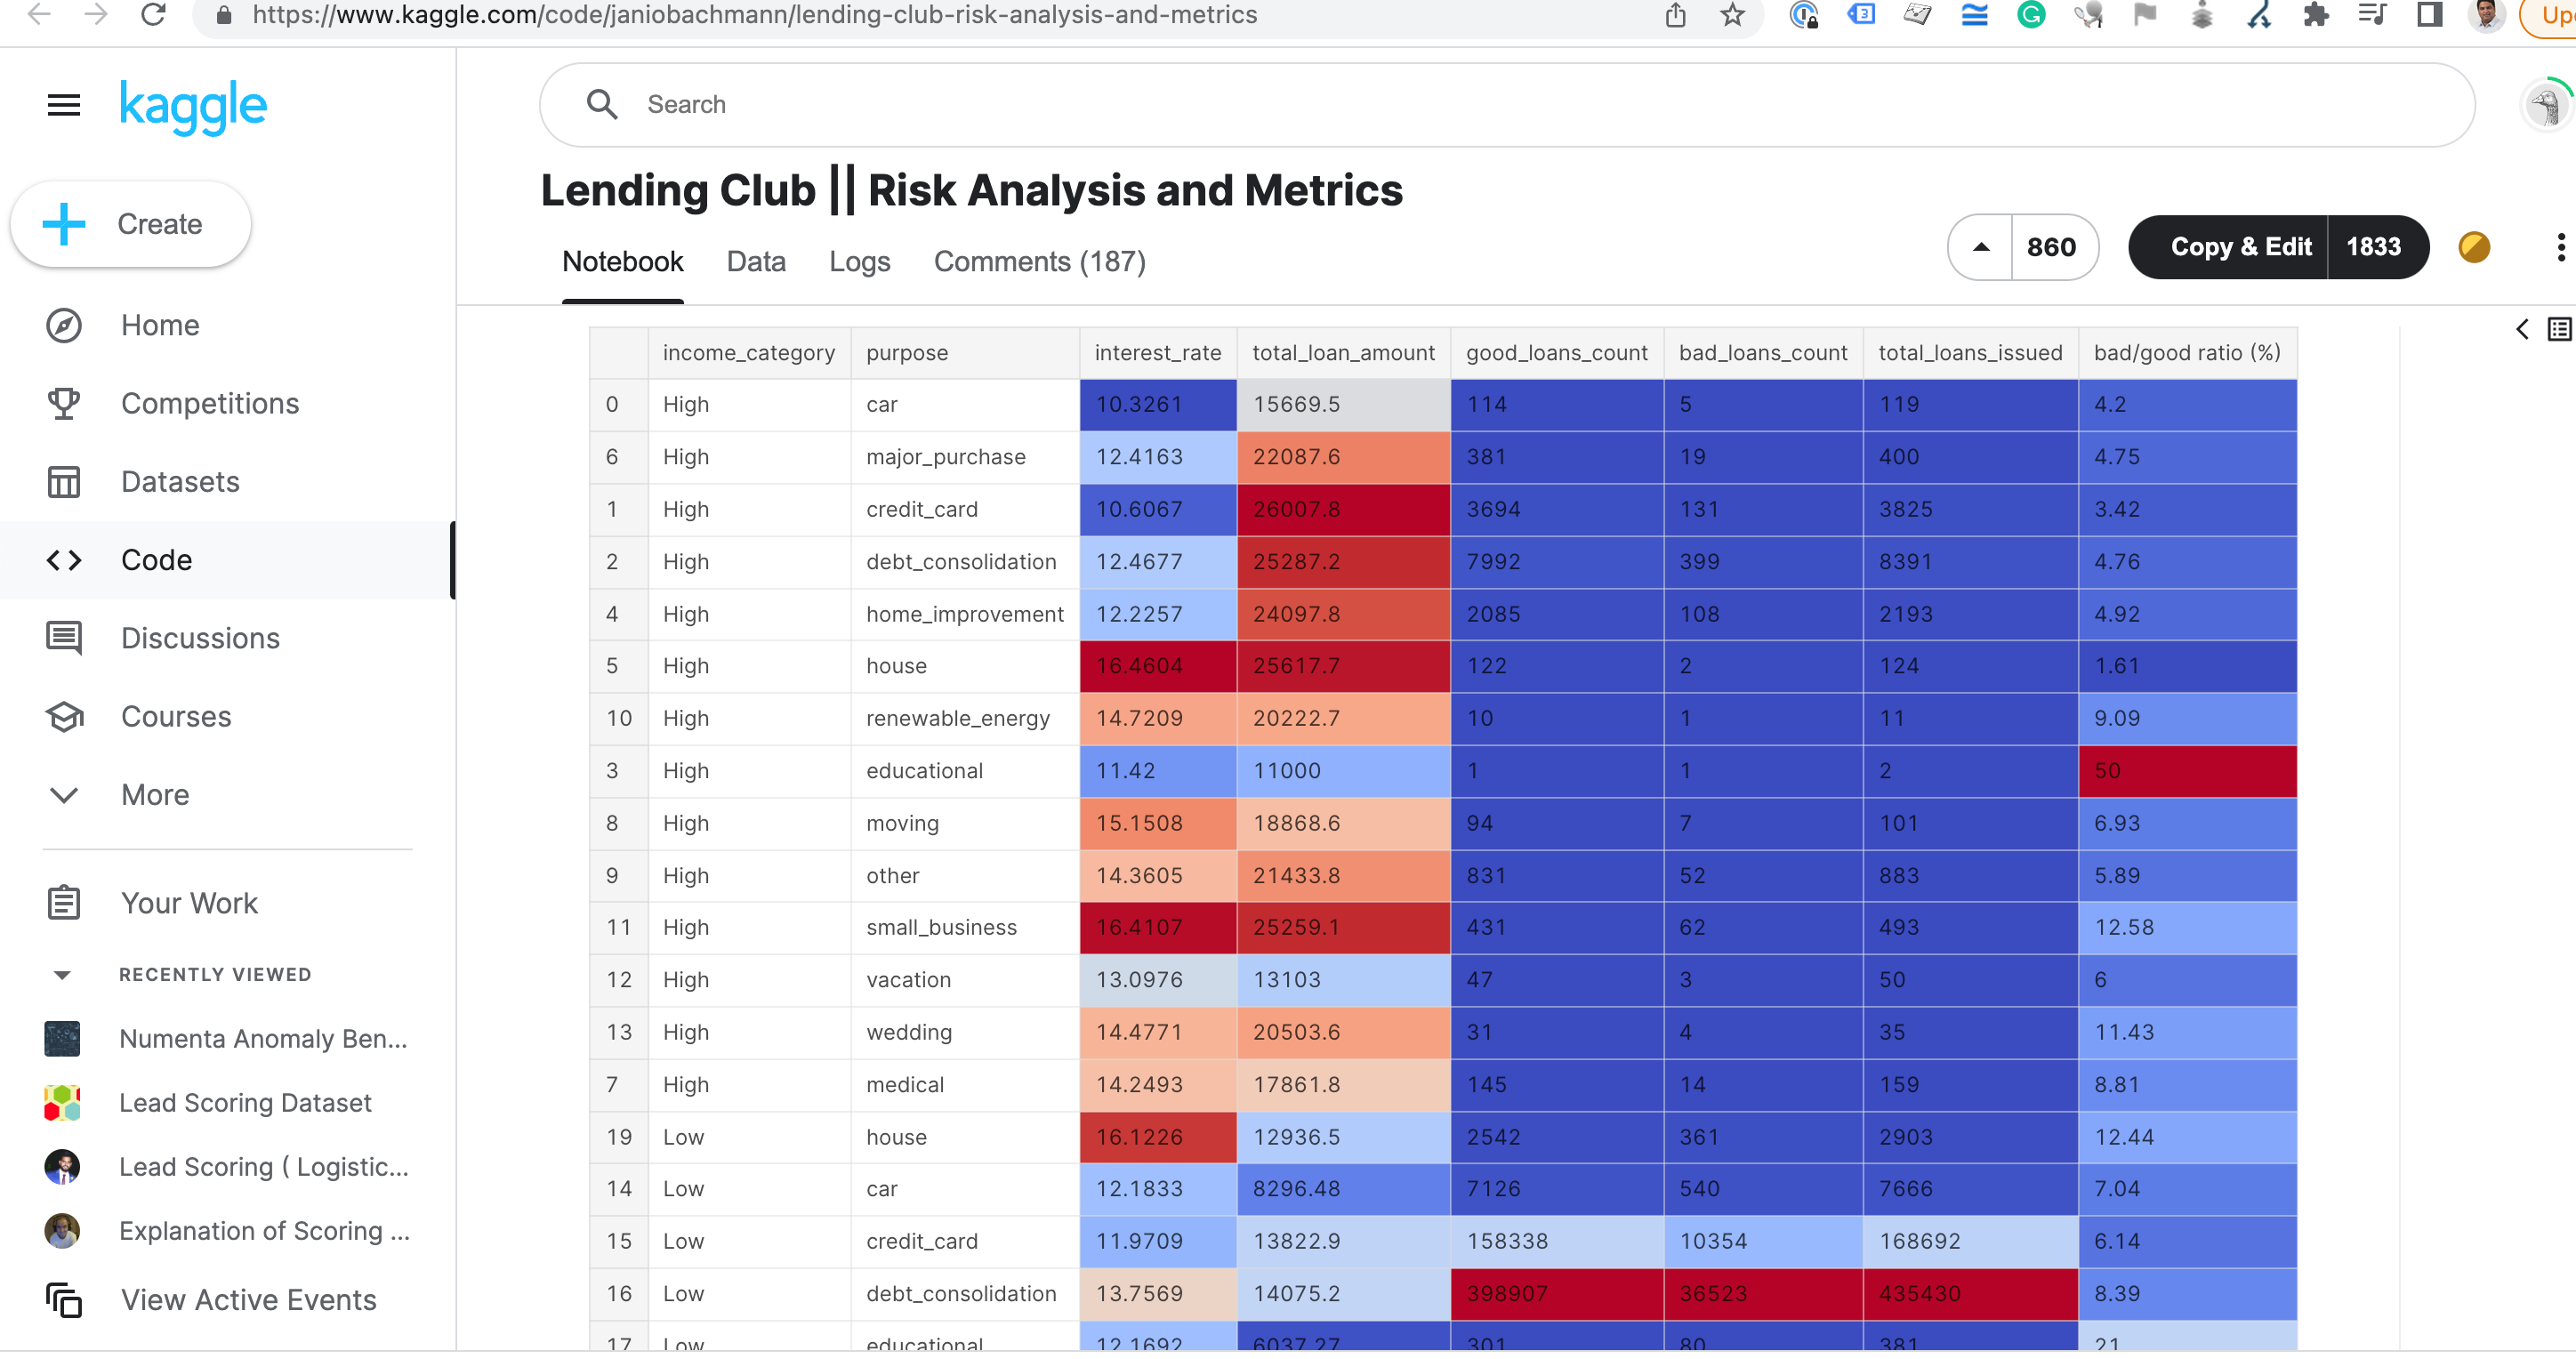Open Numenta Anomaly Benchmark recent item

(263, 1039)
